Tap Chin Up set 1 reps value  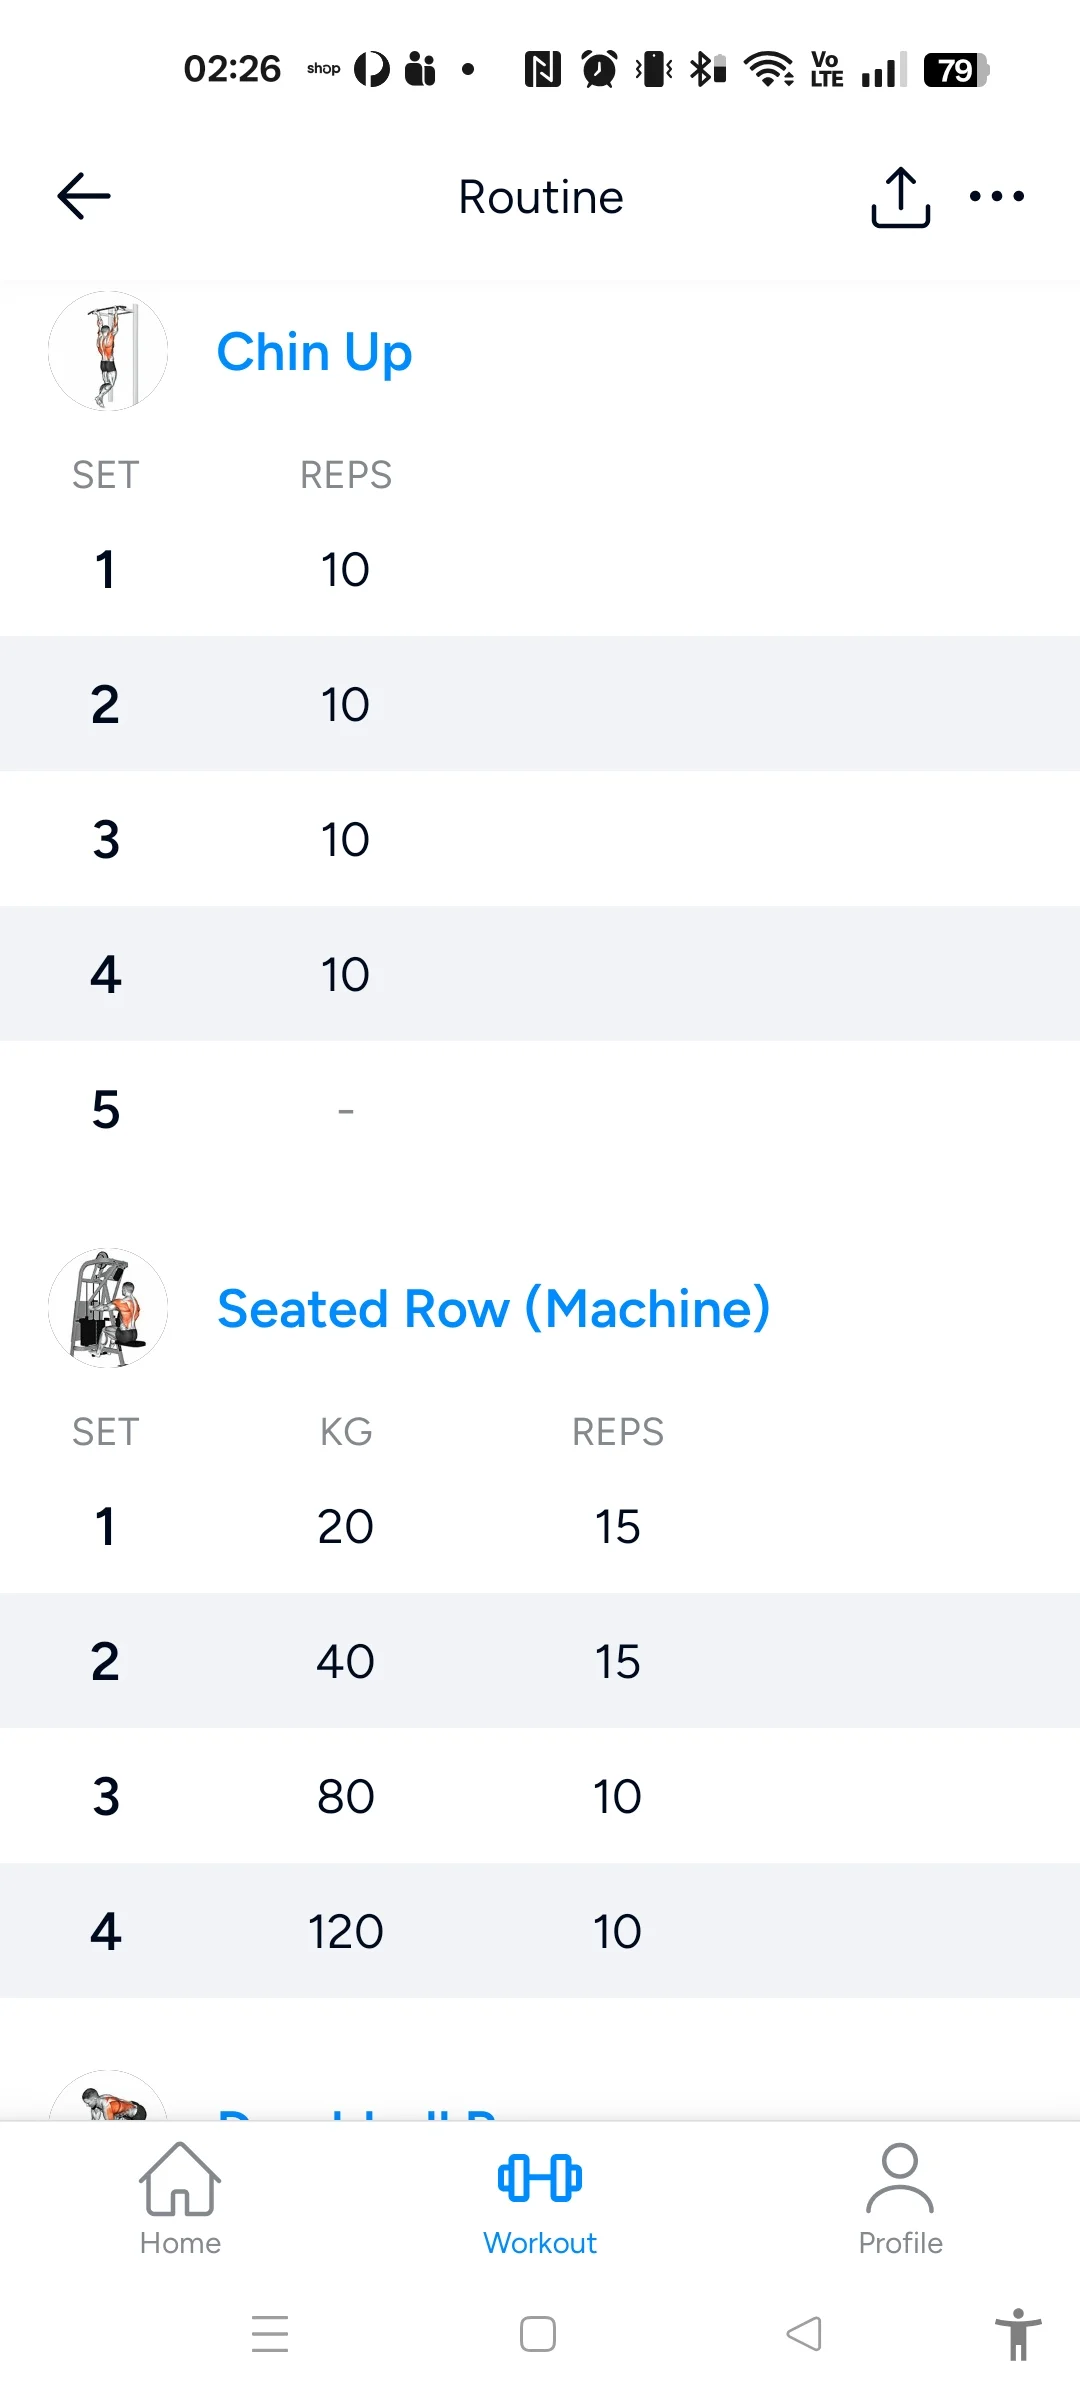(x=345, y=570)
